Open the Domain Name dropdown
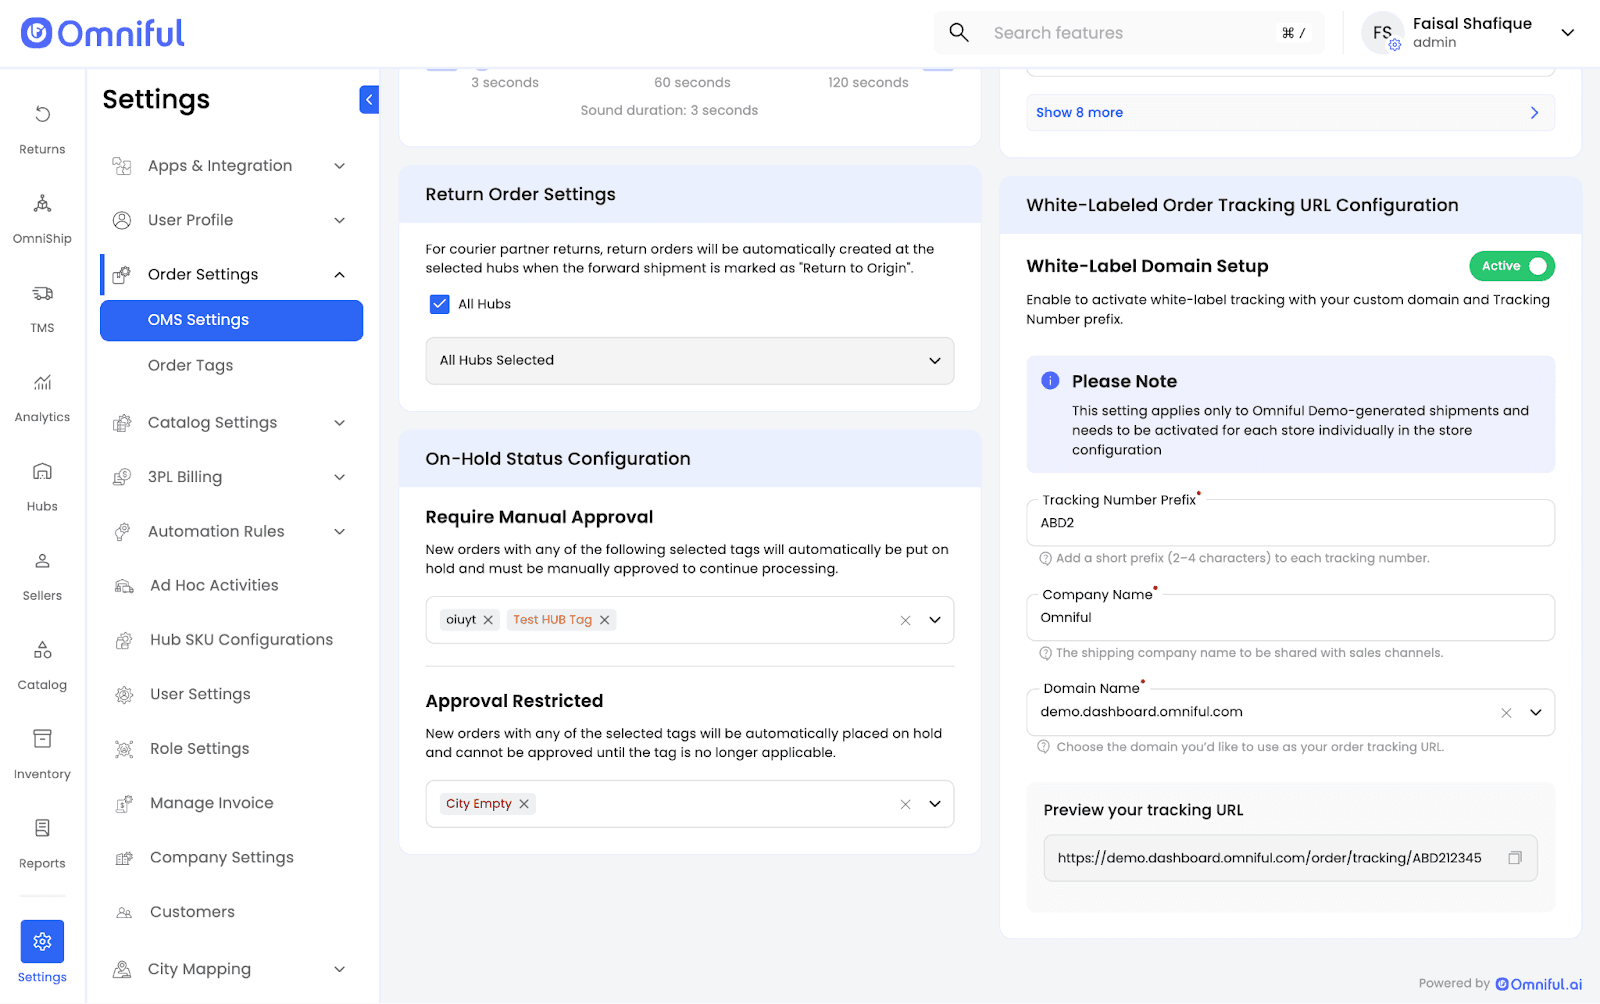 click(1535, 713)
